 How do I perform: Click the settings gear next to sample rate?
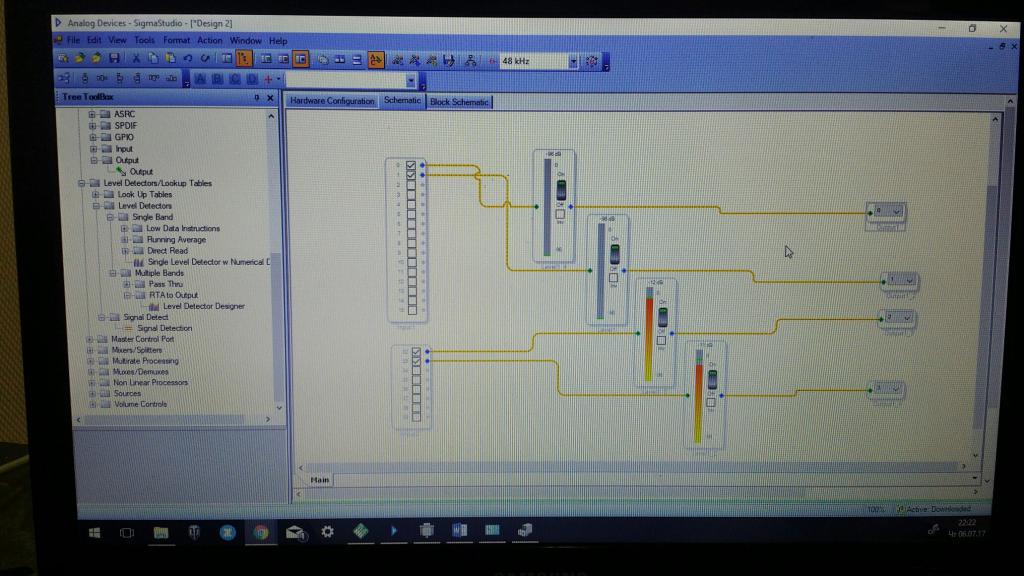point(591,61)
